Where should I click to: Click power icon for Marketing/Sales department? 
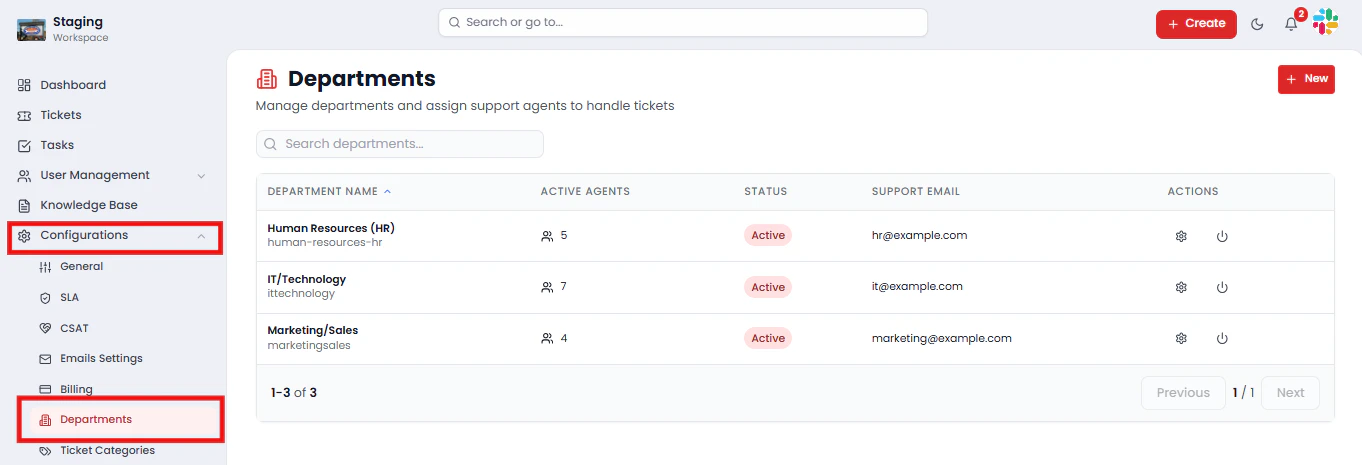click(1222, 338)
